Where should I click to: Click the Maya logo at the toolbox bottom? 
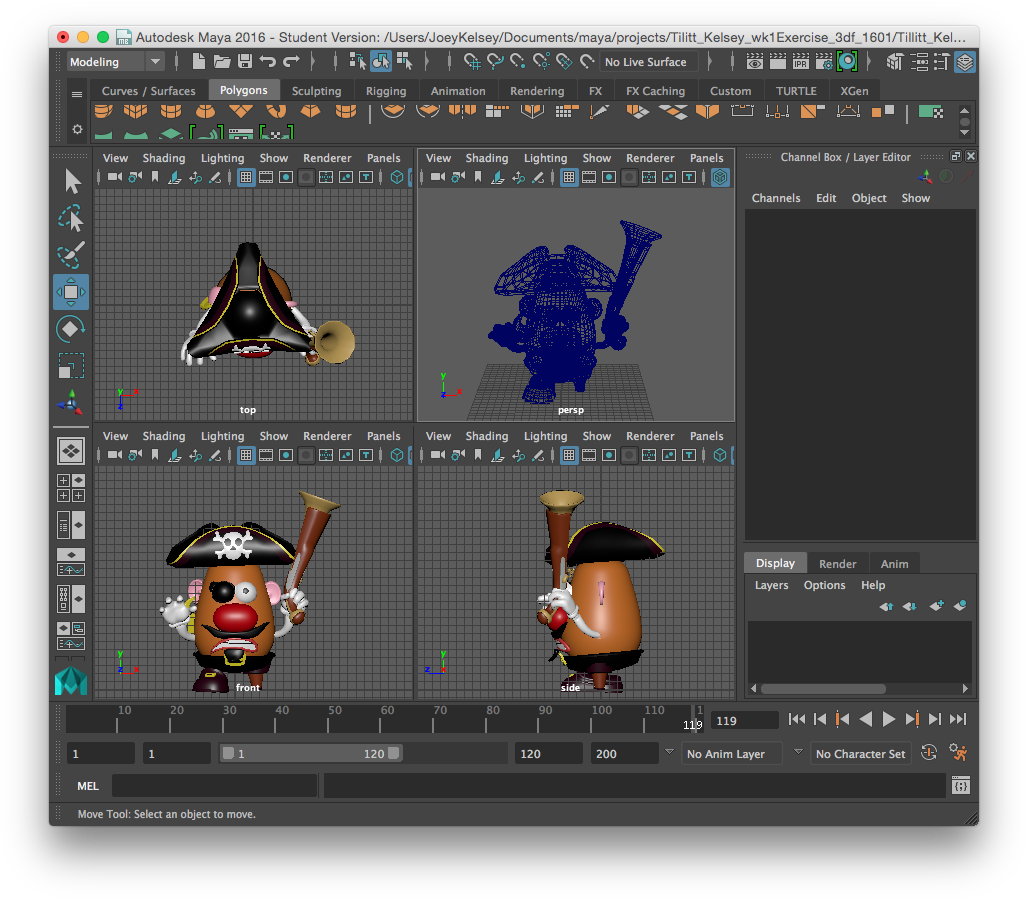(71, 681)
